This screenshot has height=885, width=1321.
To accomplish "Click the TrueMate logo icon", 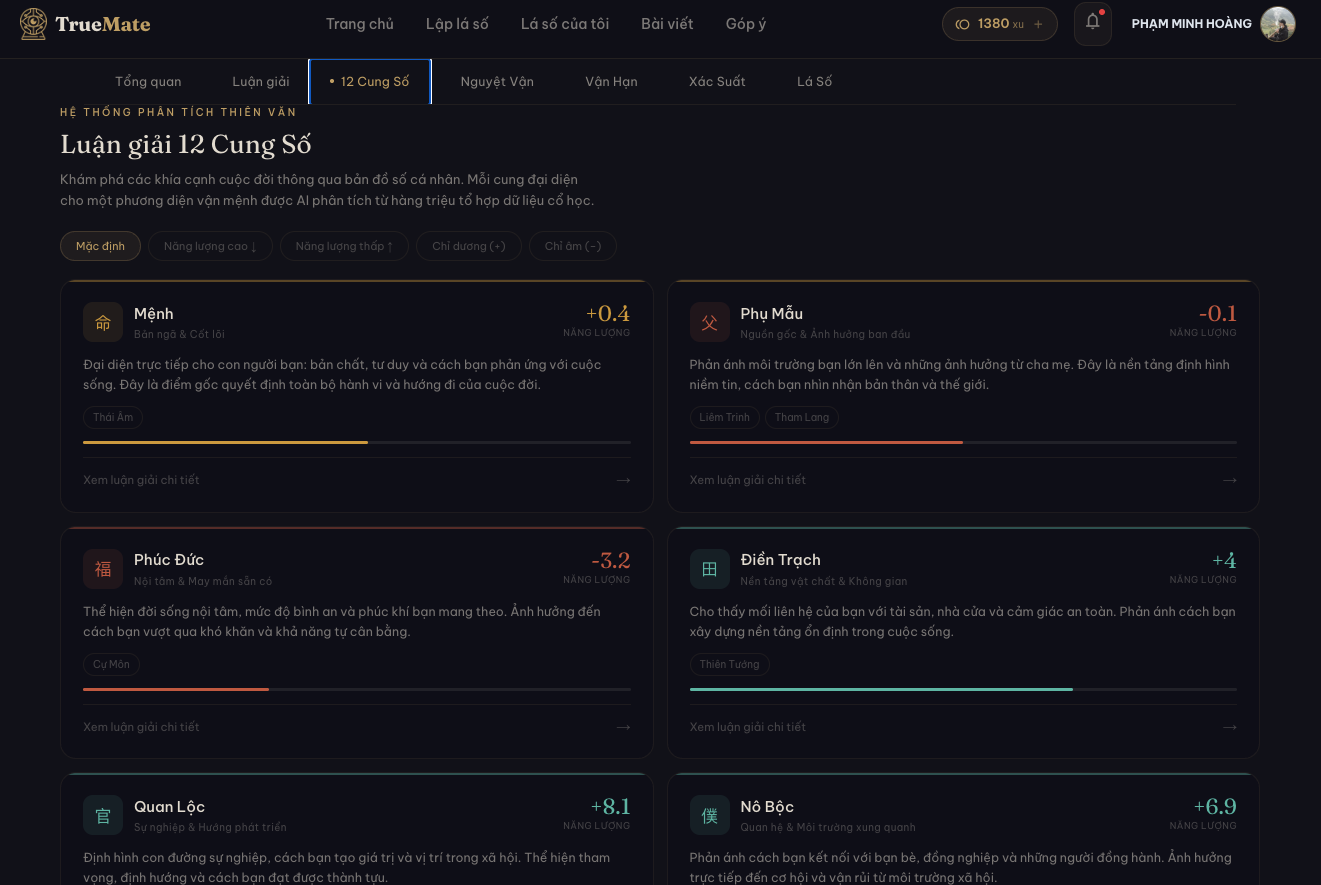I will (x=33, y=24).
